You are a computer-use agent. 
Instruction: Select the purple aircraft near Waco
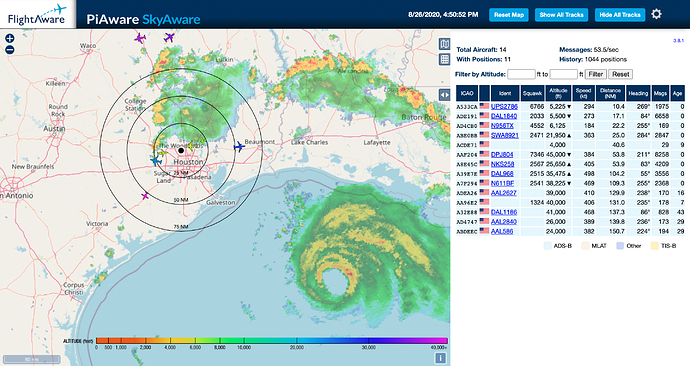coord(140,38)
